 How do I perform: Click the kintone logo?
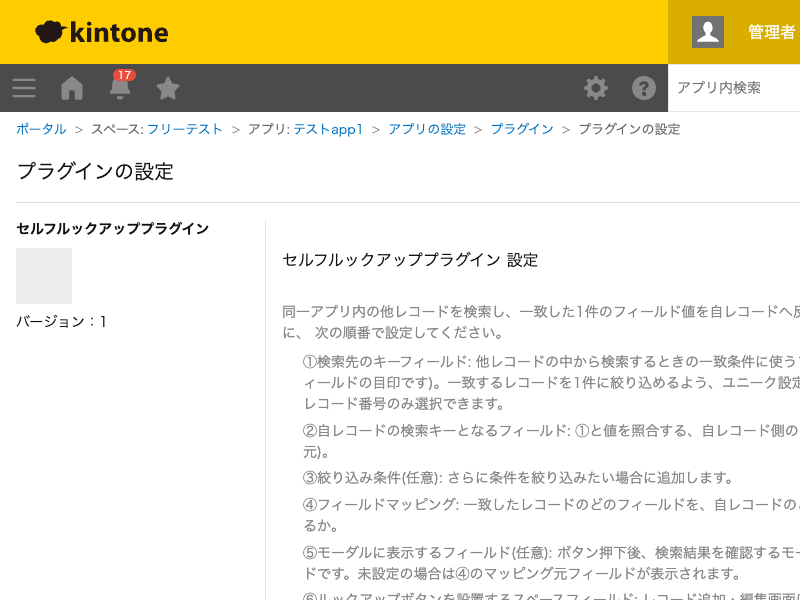[102, 32]
